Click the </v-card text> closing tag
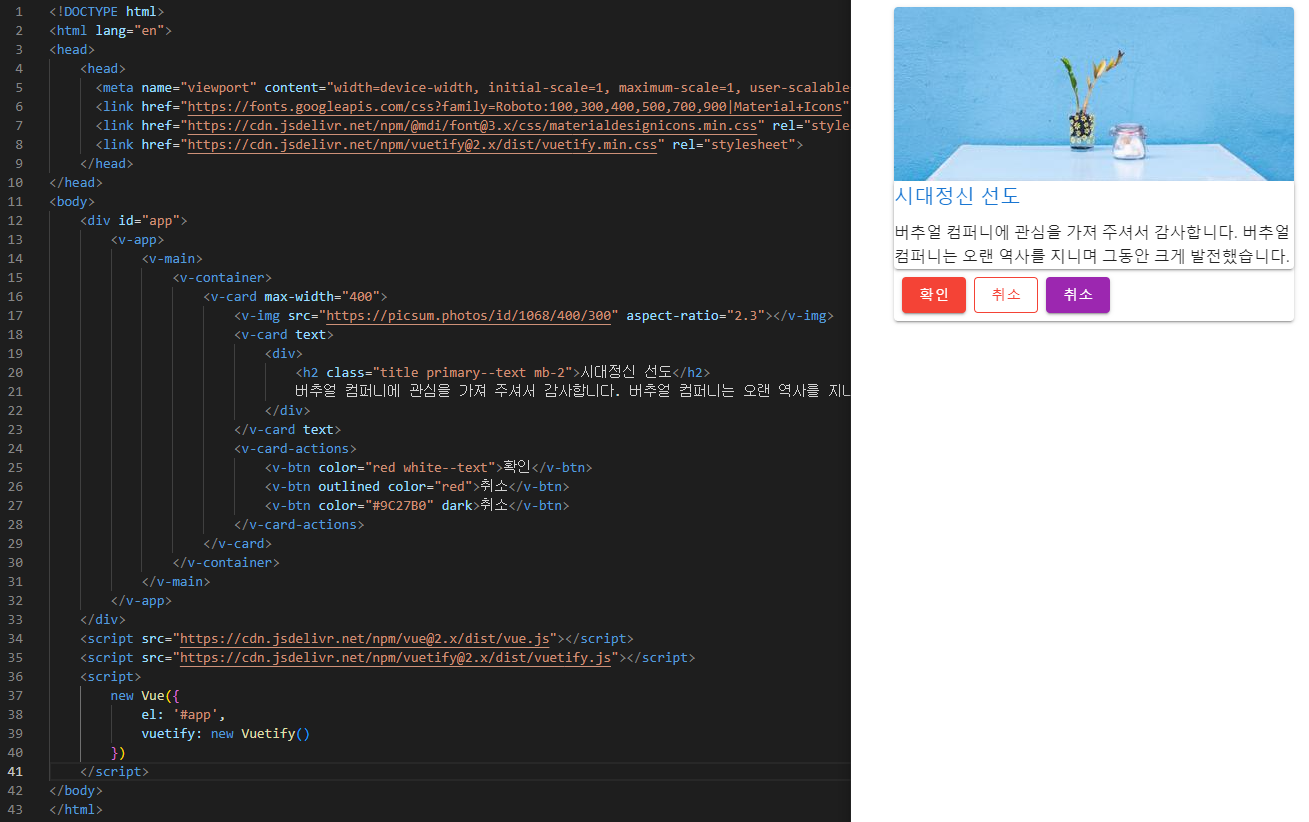1309x822 pixels. pyautogui.click(x=288, y=429)
